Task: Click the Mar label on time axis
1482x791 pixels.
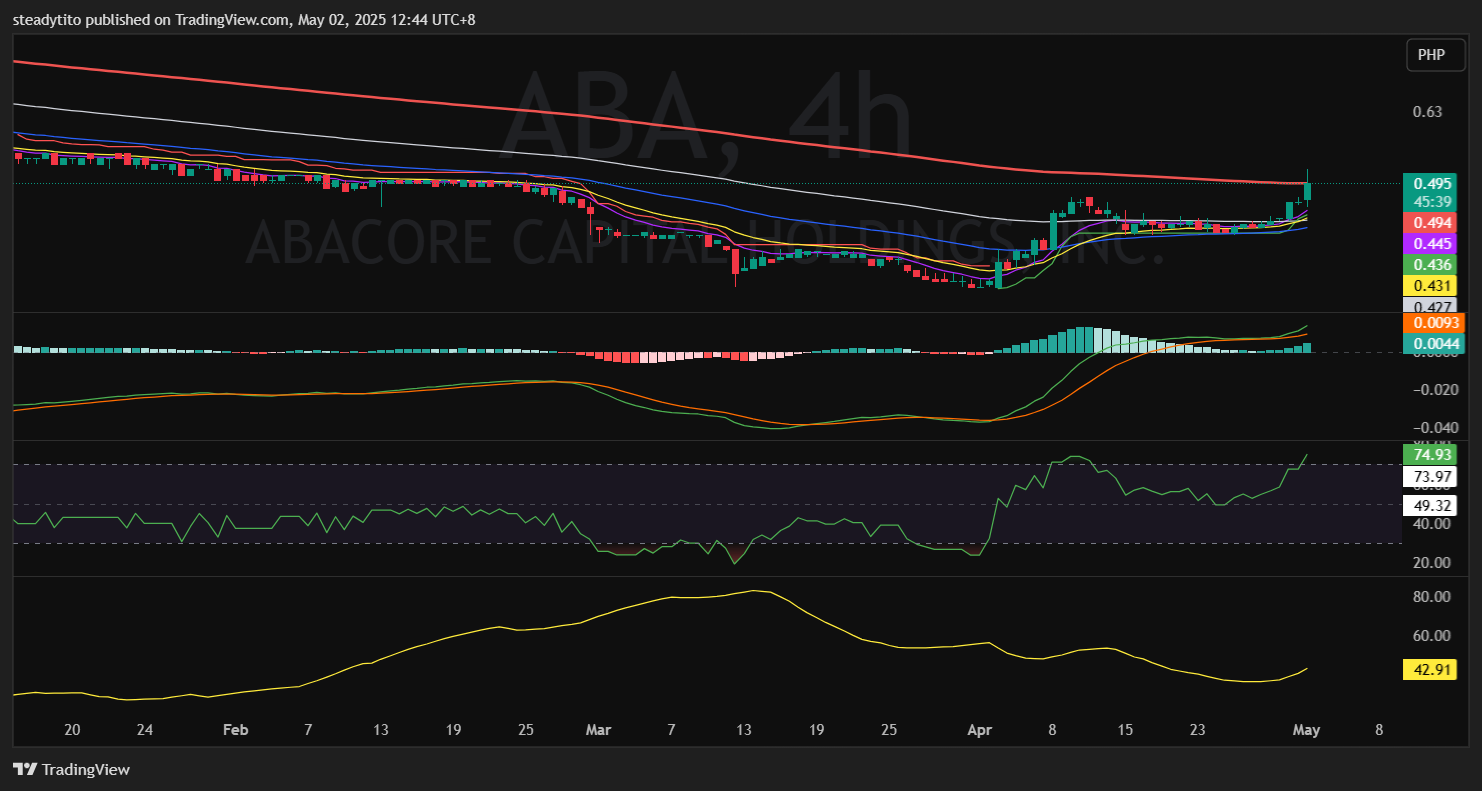Action: (598, 730)
